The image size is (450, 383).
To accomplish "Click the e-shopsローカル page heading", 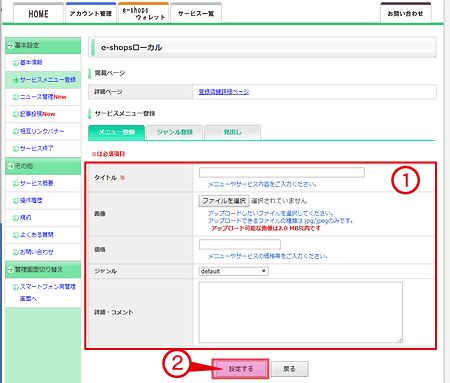I will (x=131, y=48).
